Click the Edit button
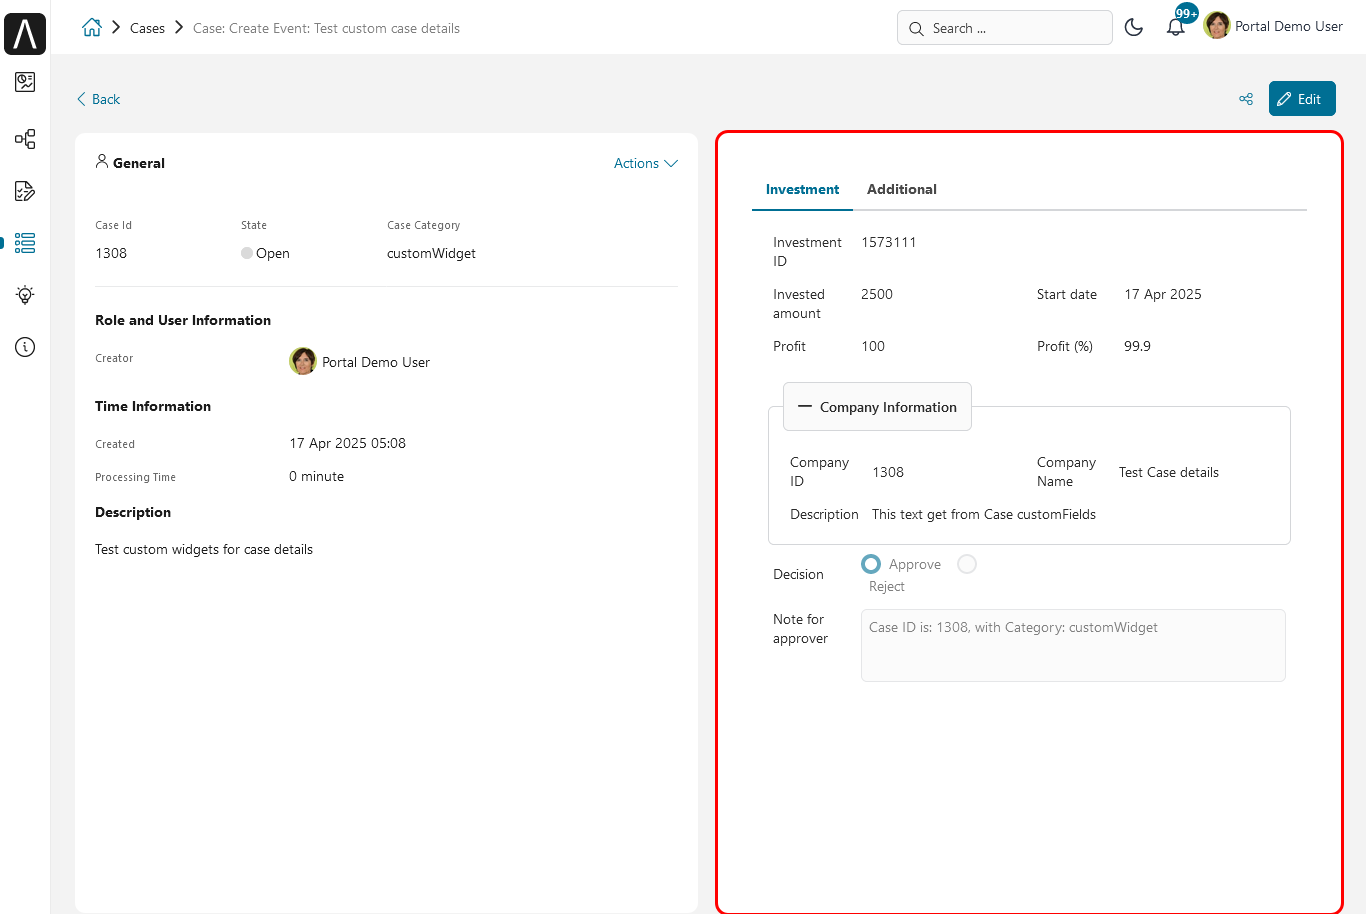Screen dimensions: 1366x914 click(x=1302, y=99)
